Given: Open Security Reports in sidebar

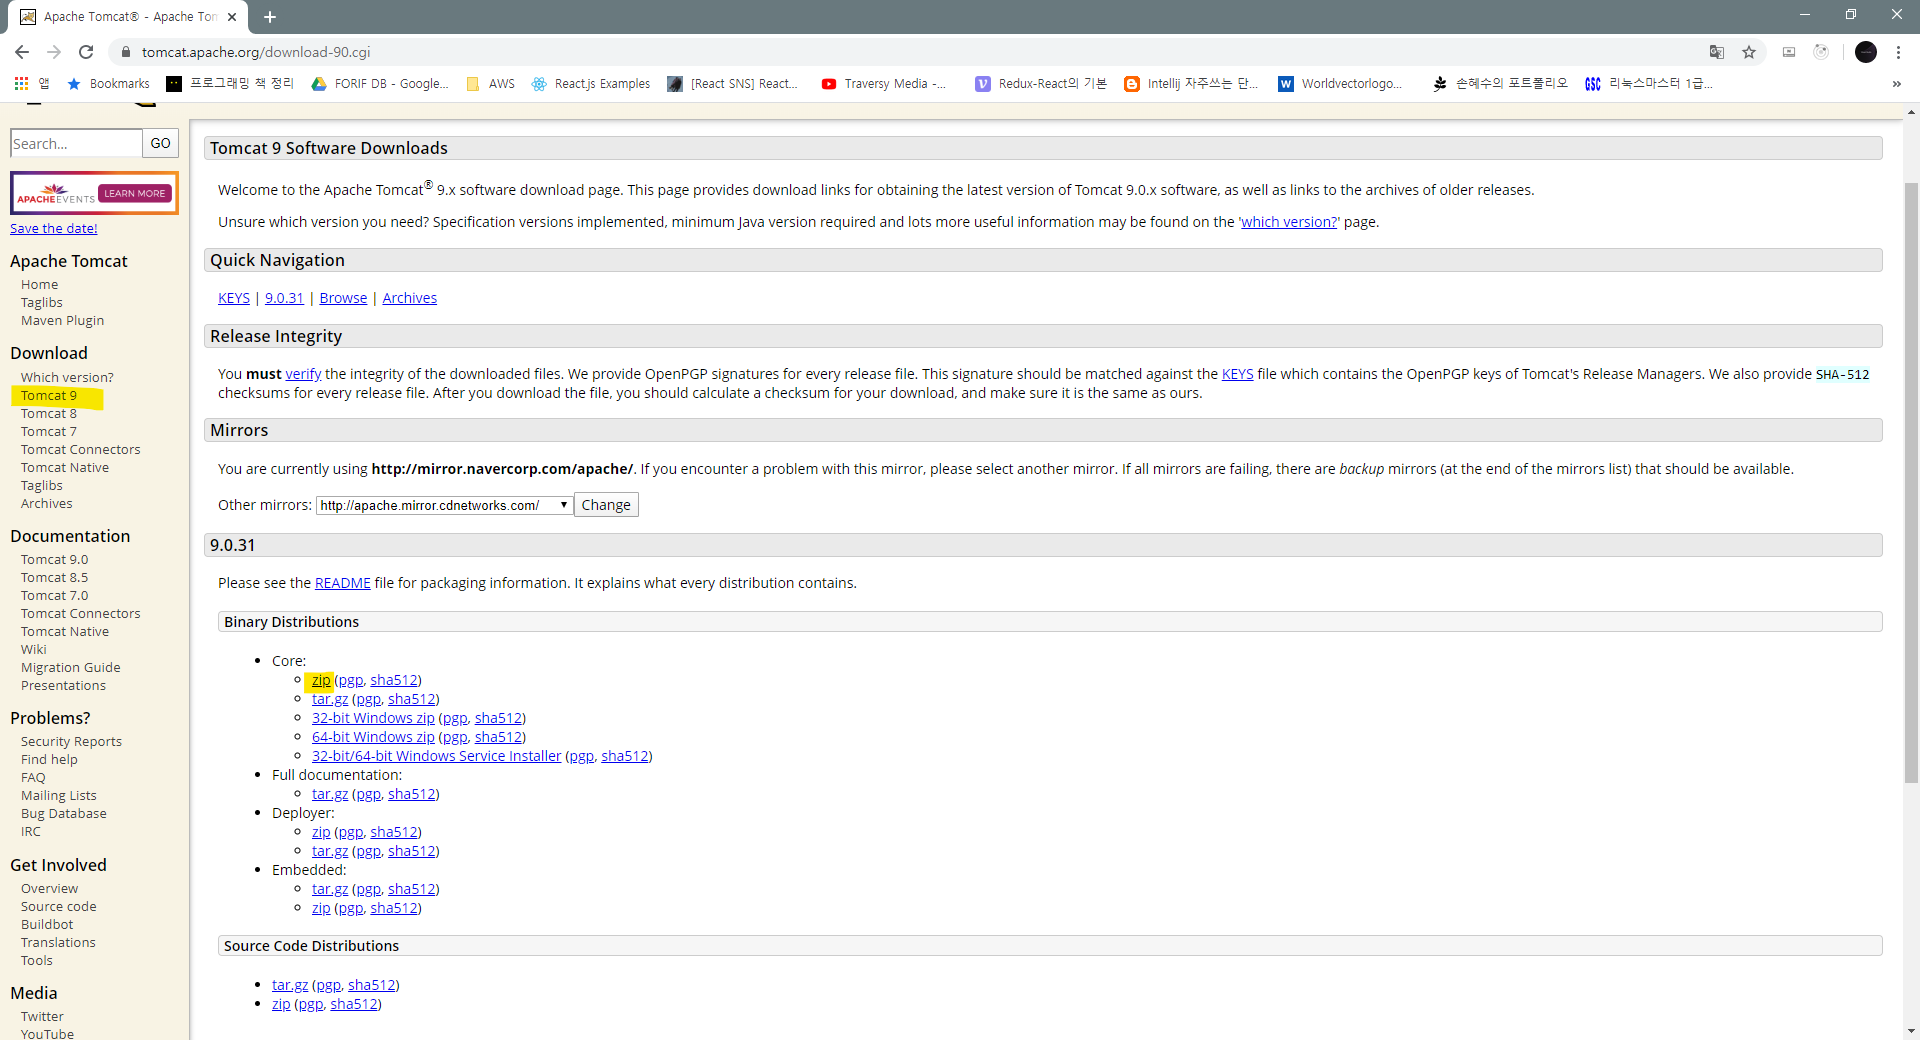Looking at the screenshot, I should point(71,742).
